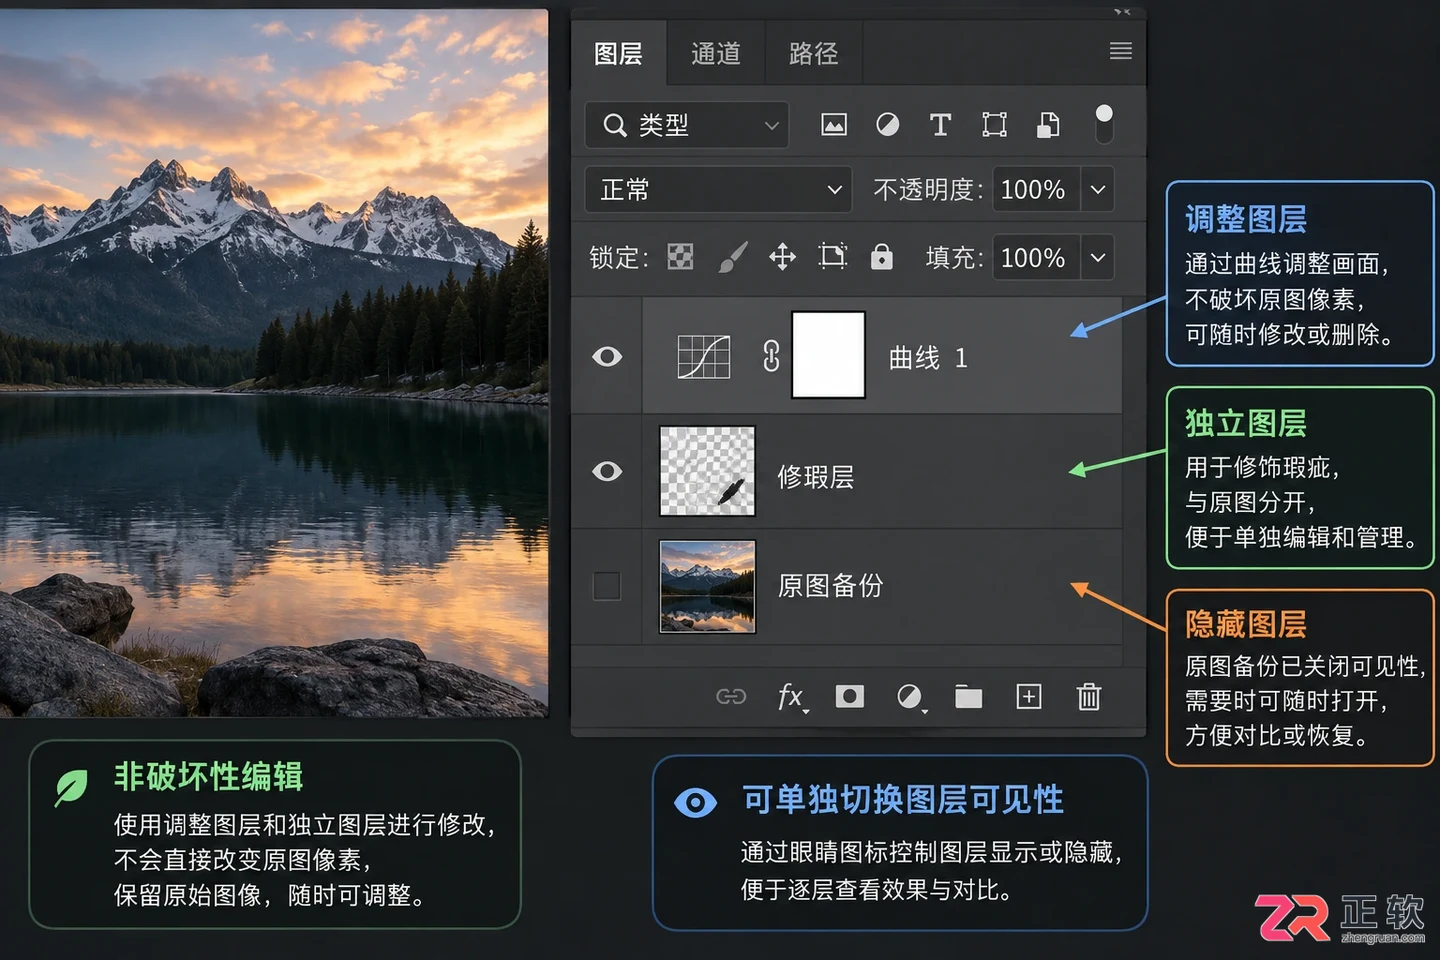Select 修瑕层 layer thumbnail
The width and height of the screenshot is (1440, 960).
(x=707, y=471)
